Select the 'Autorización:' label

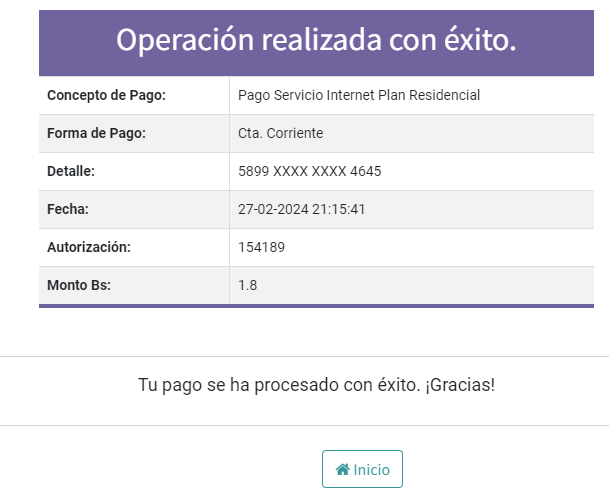(89, 247)
